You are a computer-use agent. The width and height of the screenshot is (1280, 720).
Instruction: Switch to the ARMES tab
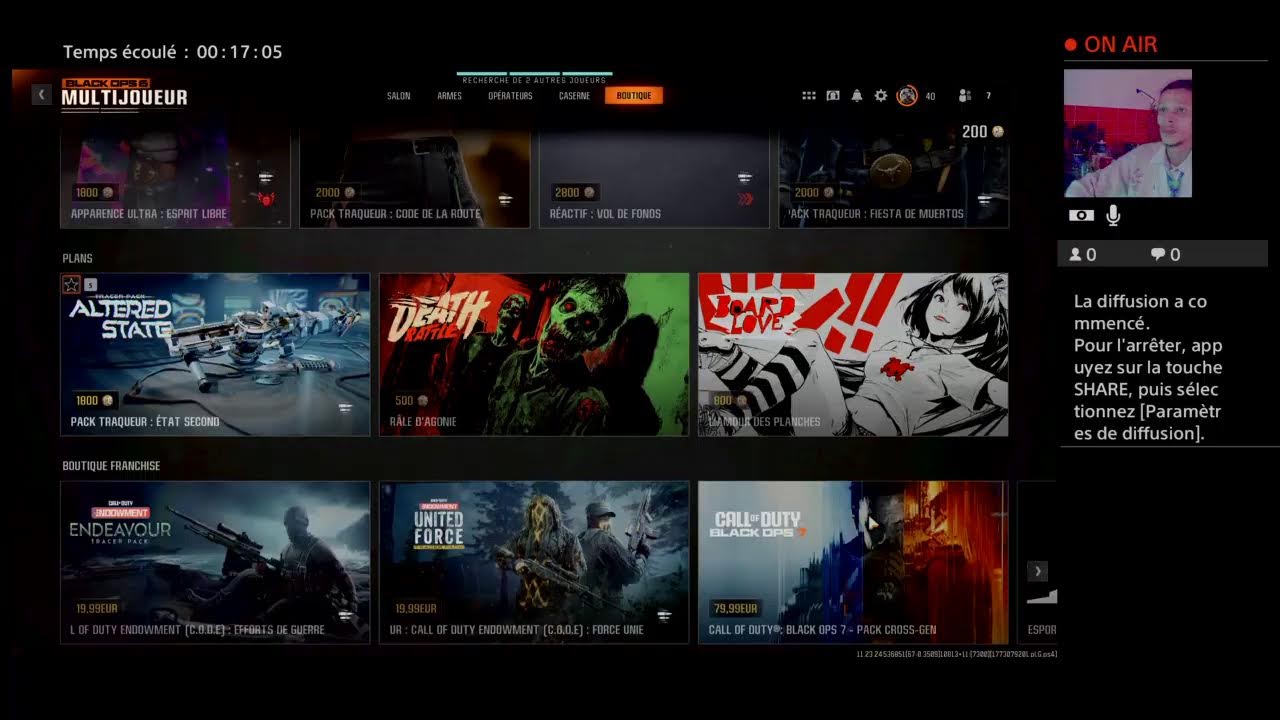tap(449, 96)
